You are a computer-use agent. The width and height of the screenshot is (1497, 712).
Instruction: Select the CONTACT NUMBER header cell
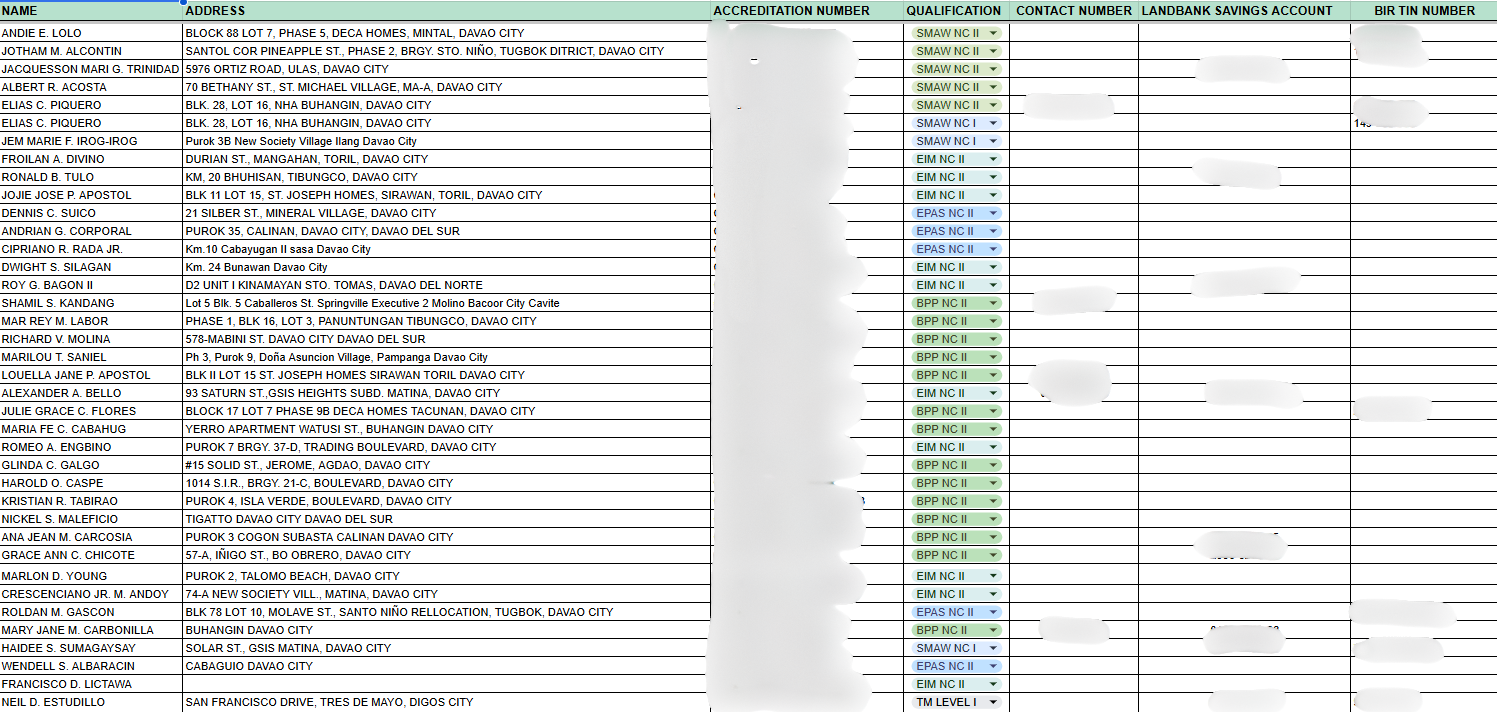coord(1073,11)
